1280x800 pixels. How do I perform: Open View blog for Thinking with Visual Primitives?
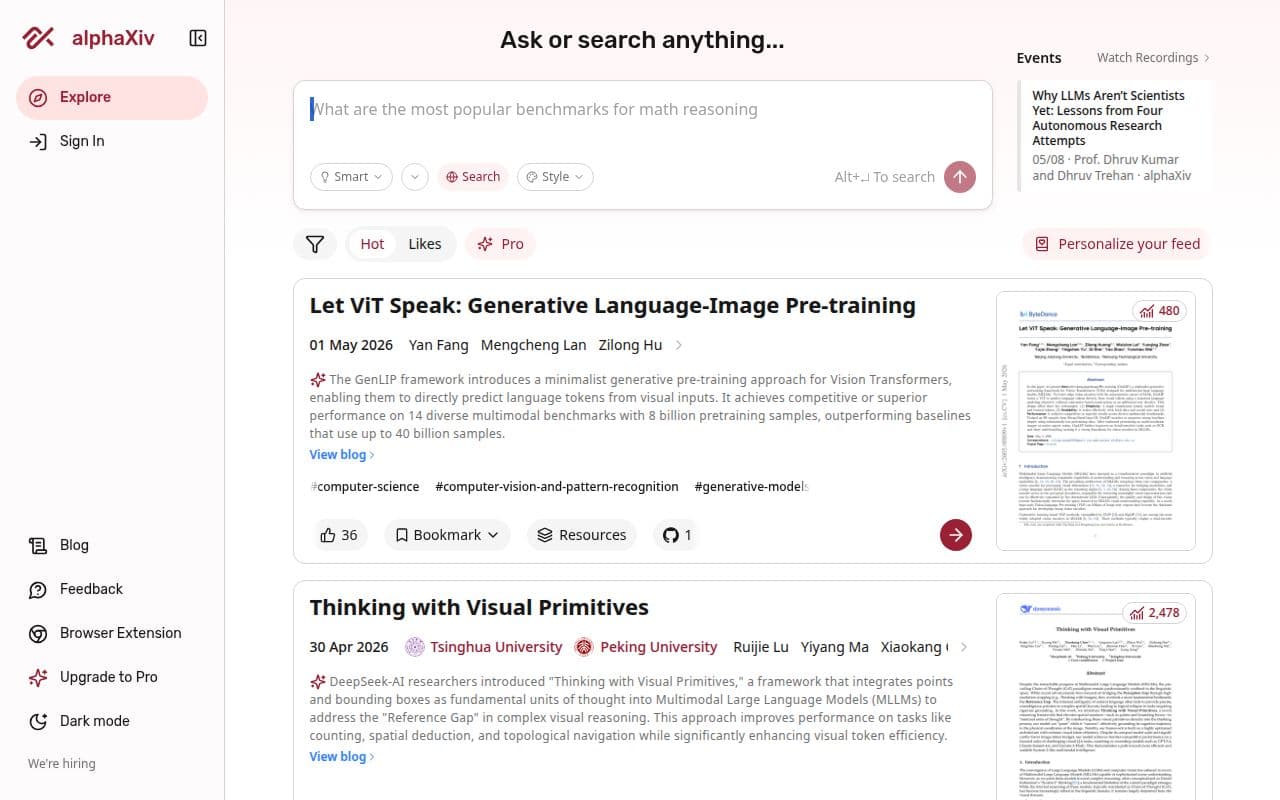pos(342,757)
